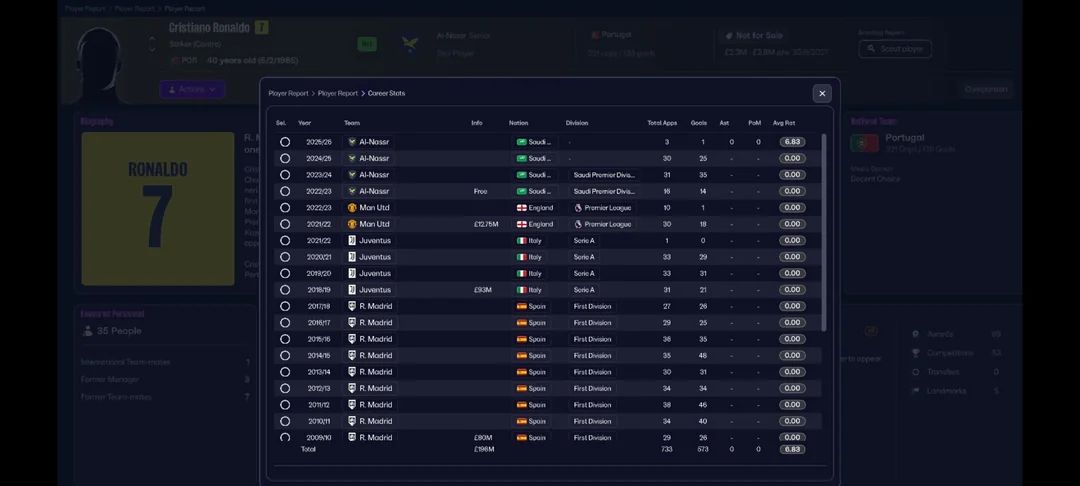Click the Scout player button
This screenshot has height=486, width=1080.
click(895, 49)
